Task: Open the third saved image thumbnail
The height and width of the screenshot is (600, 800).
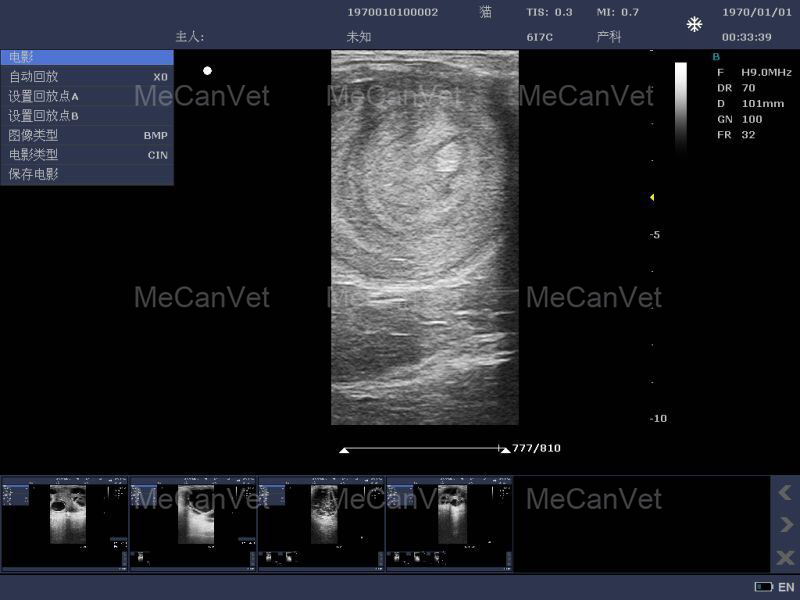Action: click(321, 523)
